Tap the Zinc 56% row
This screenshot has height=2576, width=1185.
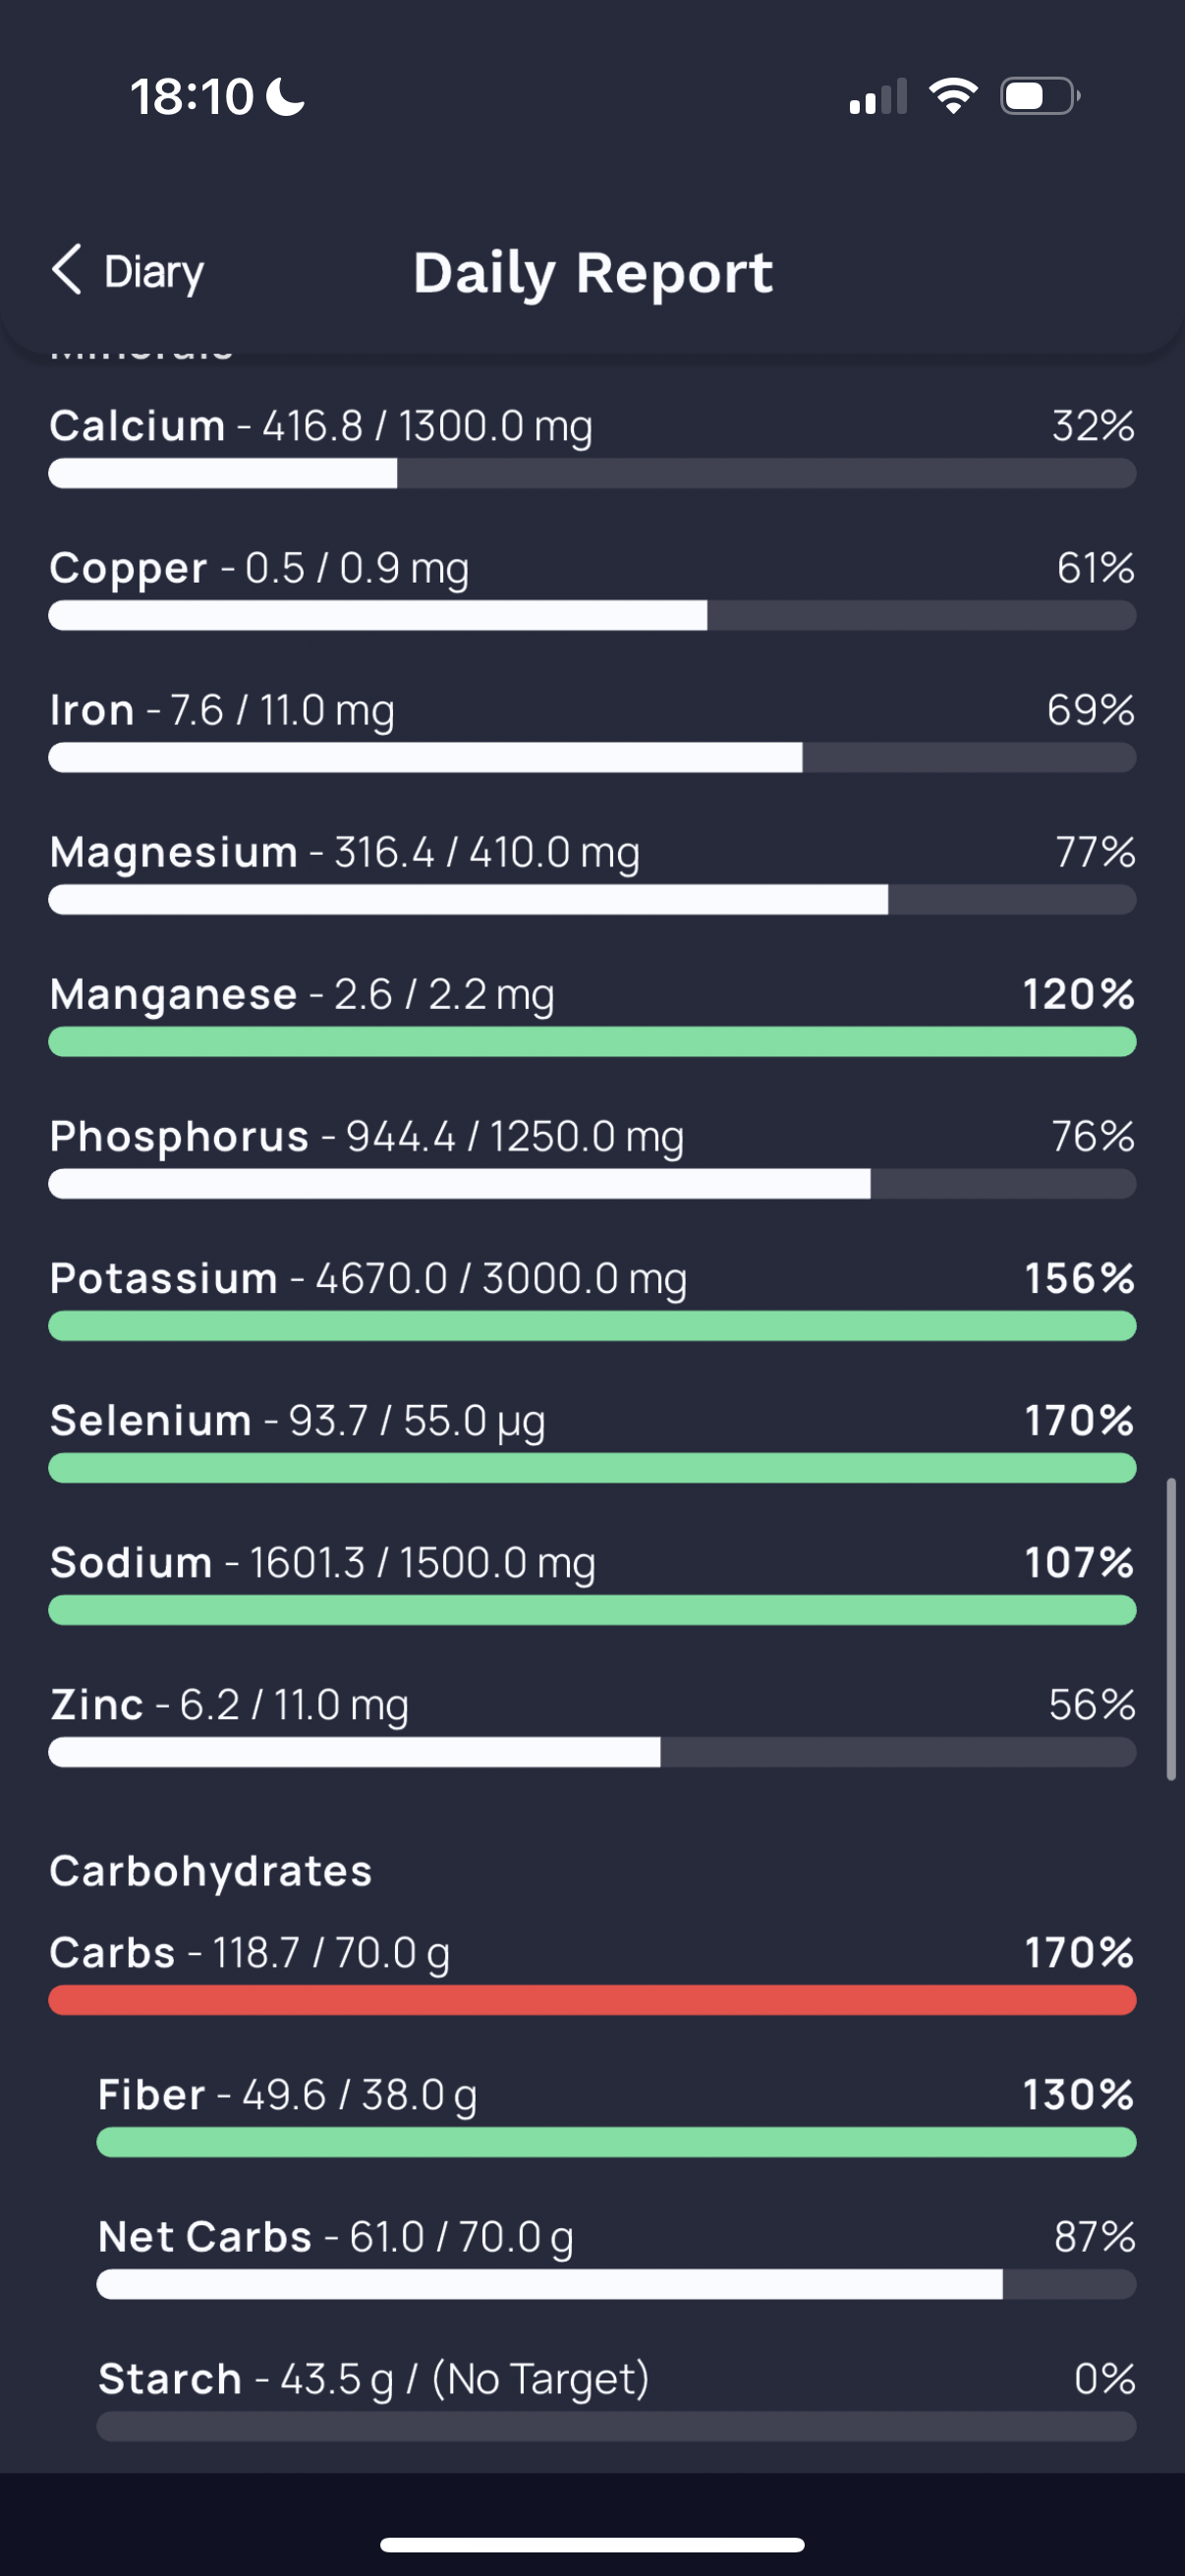(x=592, y=1724)
